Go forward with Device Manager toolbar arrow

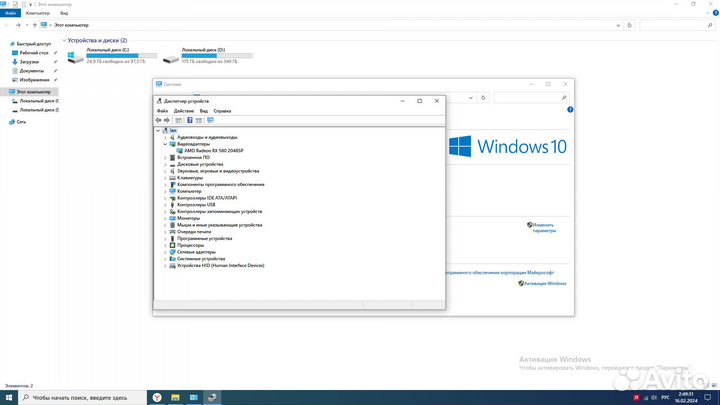167,120
